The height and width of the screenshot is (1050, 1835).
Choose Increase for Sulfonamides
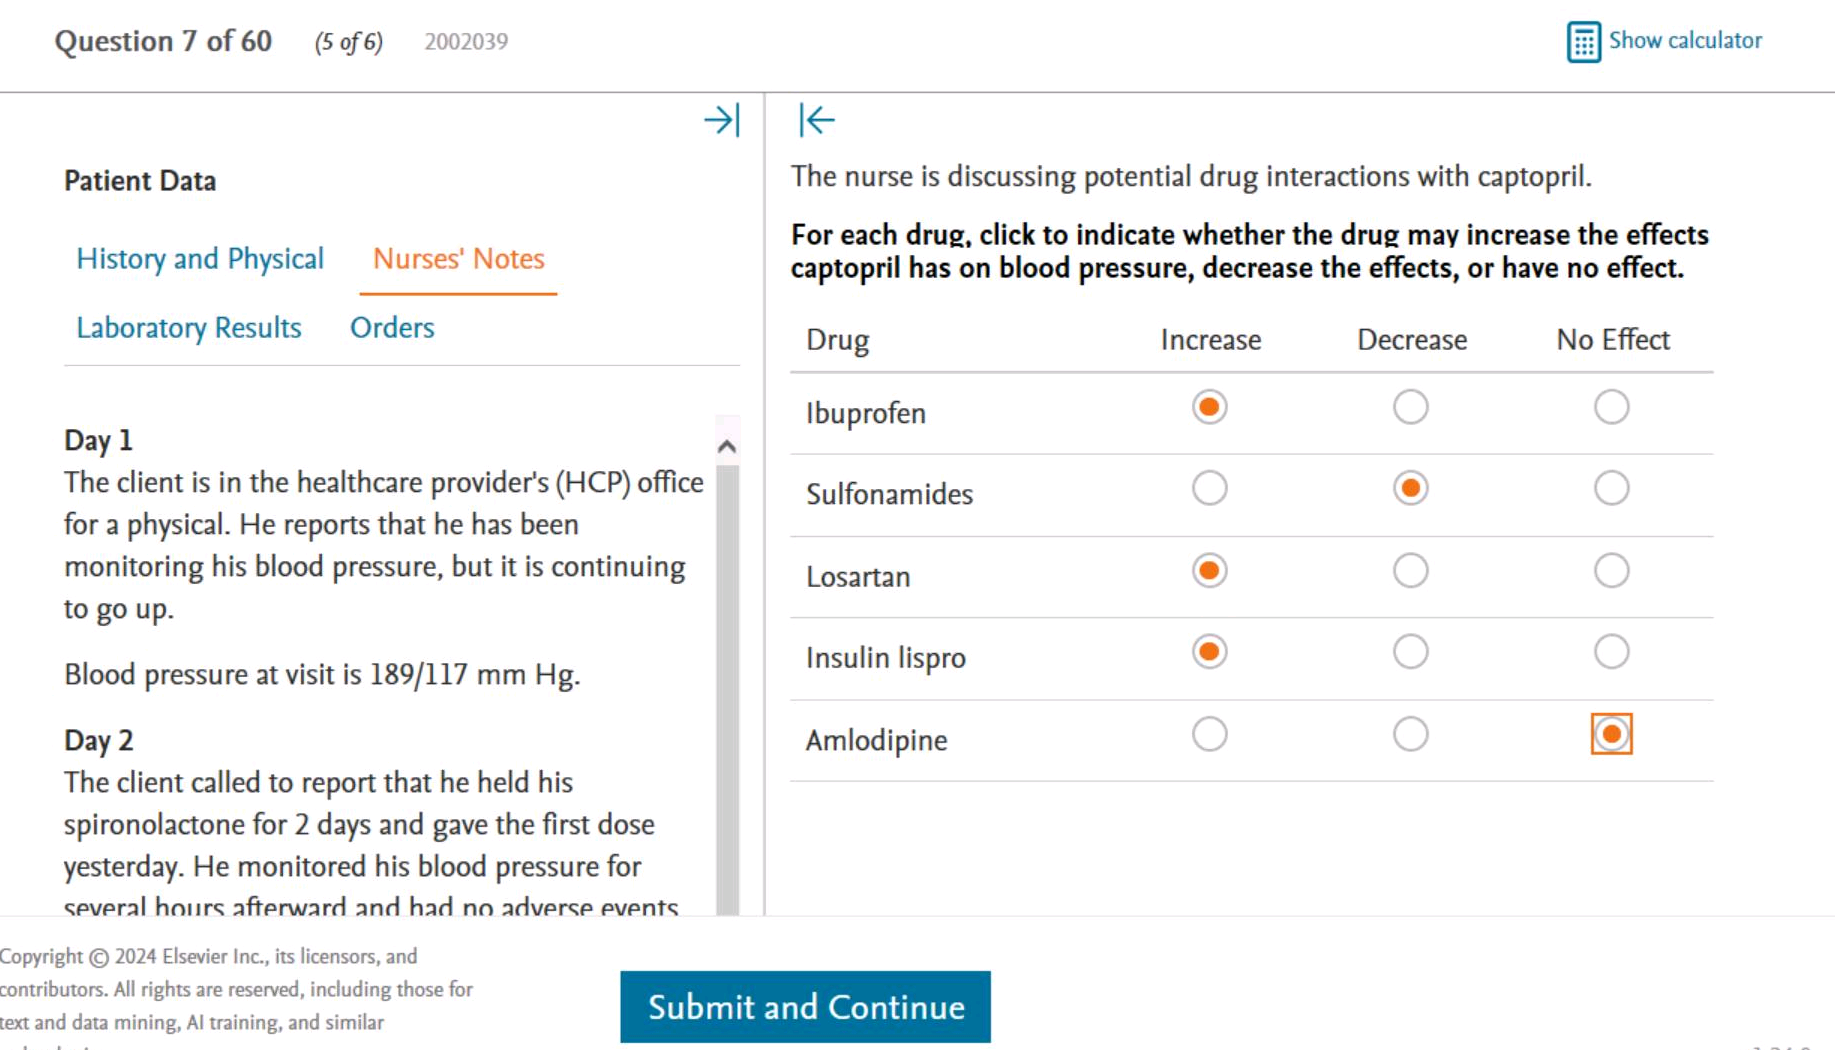coord(1209,488)
